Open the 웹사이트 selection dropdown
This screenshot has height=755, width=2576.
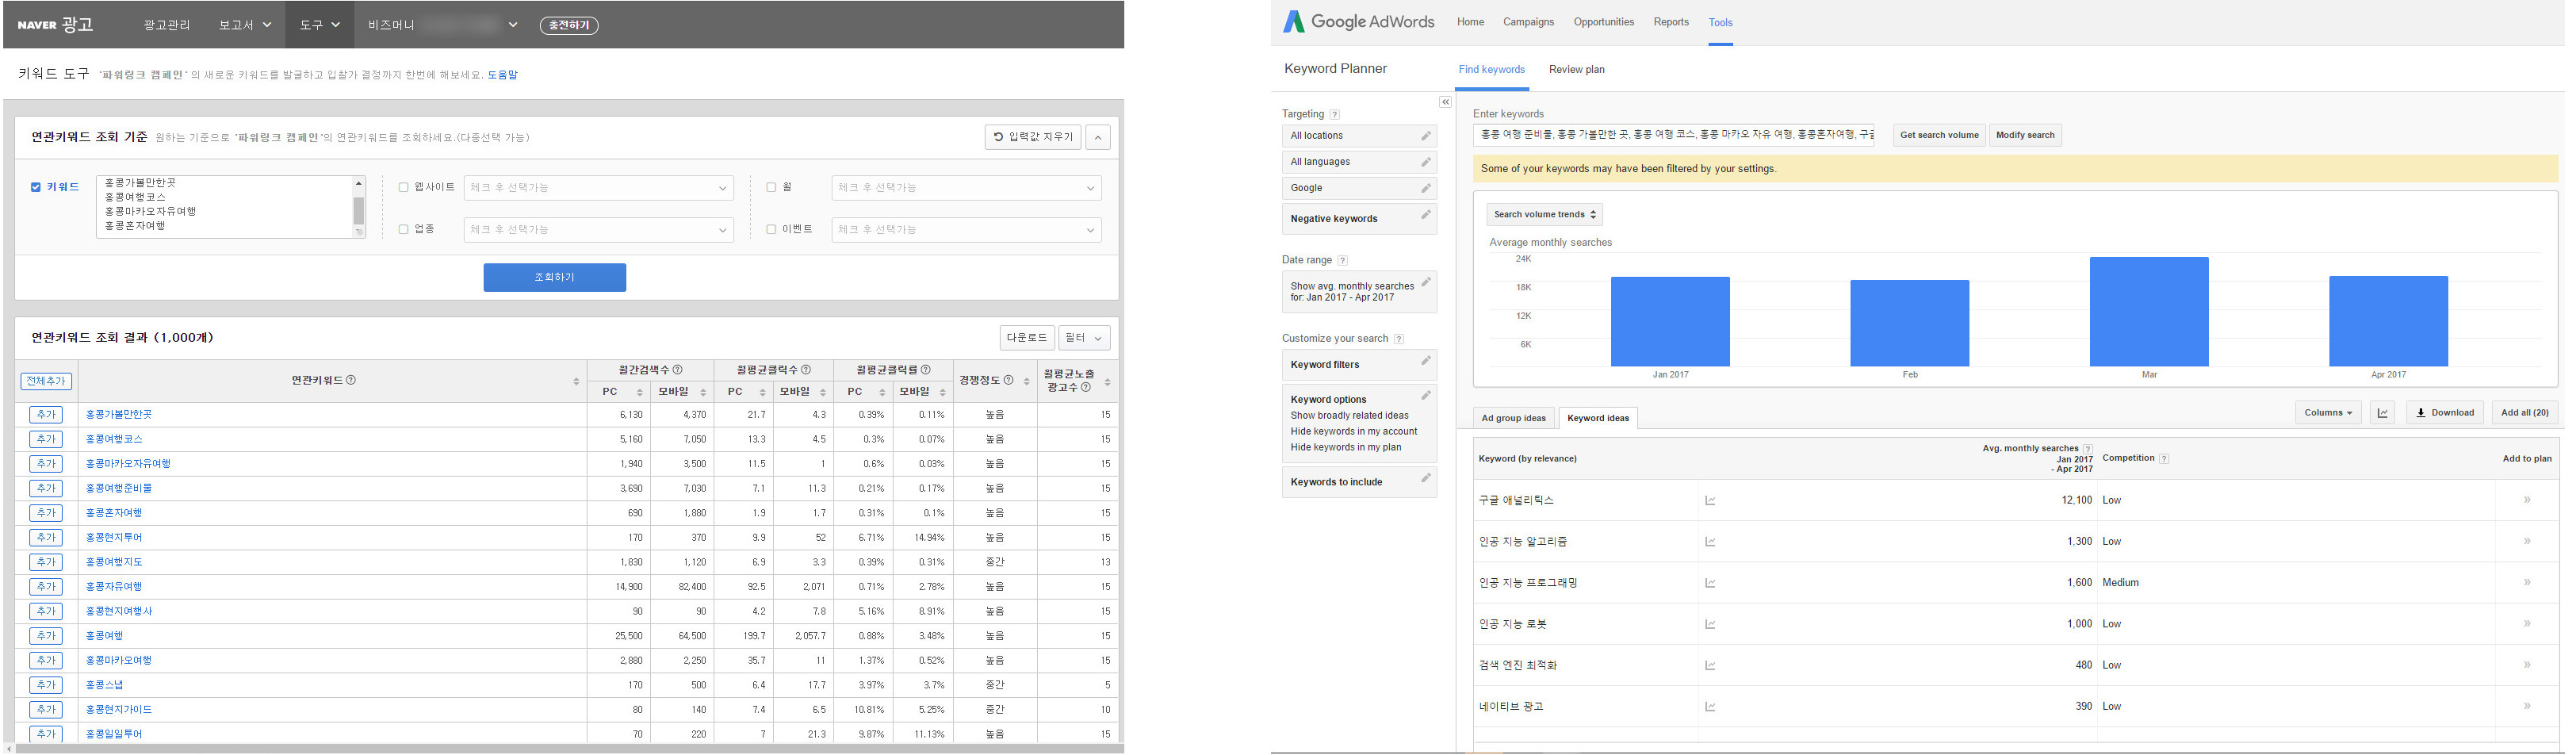tap(598, 188)
